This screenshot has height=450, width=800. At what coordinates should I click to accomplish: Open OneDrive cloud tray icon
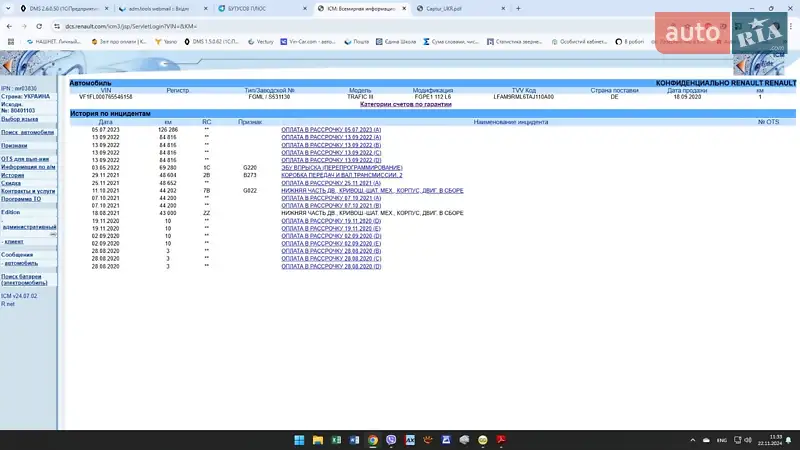[706, 440]
